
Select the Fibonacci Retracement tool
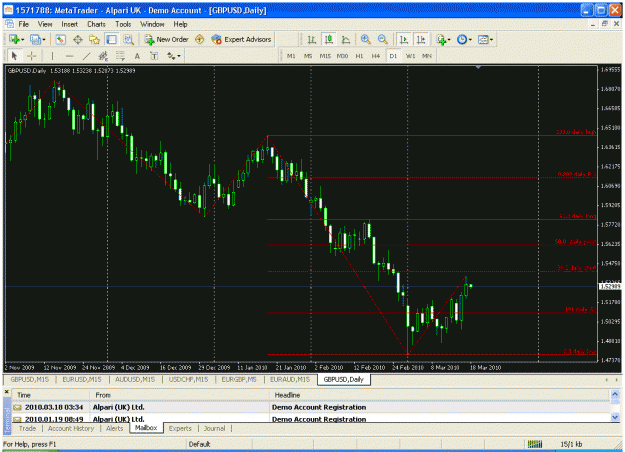[120, 56]
